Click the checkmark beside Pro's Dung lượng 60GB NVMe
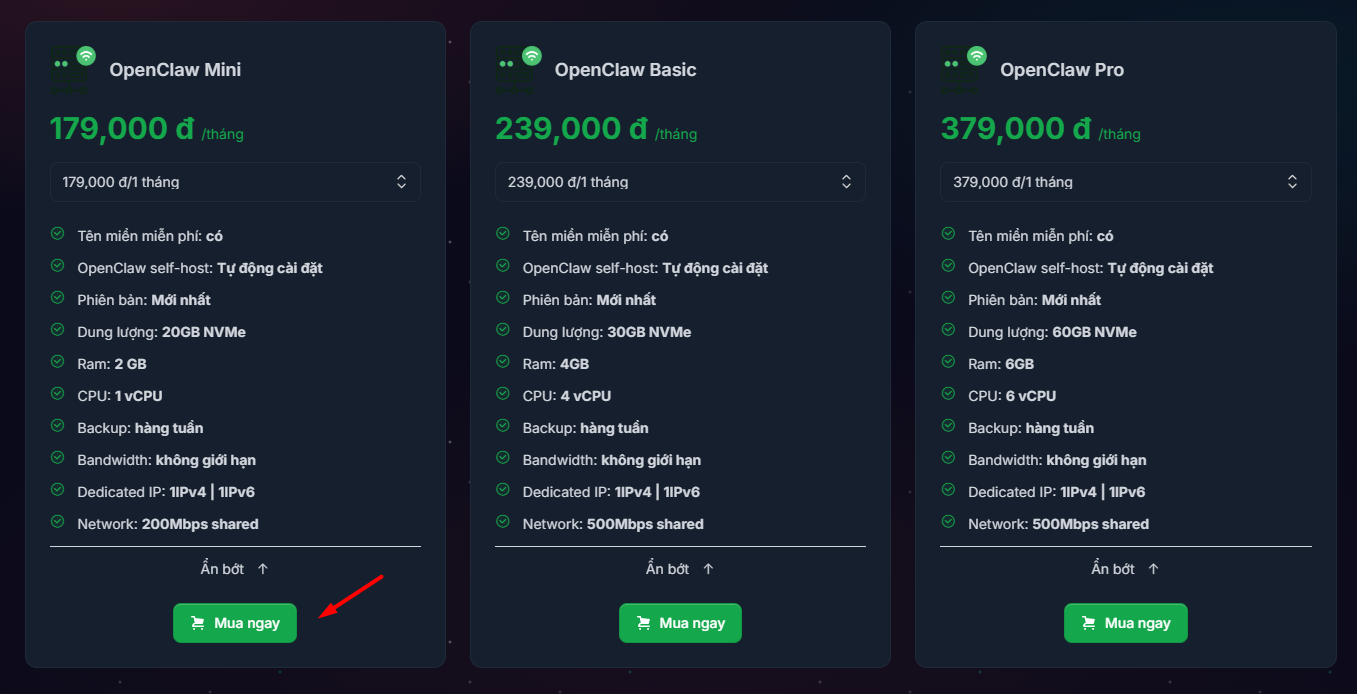The height and width of the screenshot is (694, 1357). click(x=947, y=331)
